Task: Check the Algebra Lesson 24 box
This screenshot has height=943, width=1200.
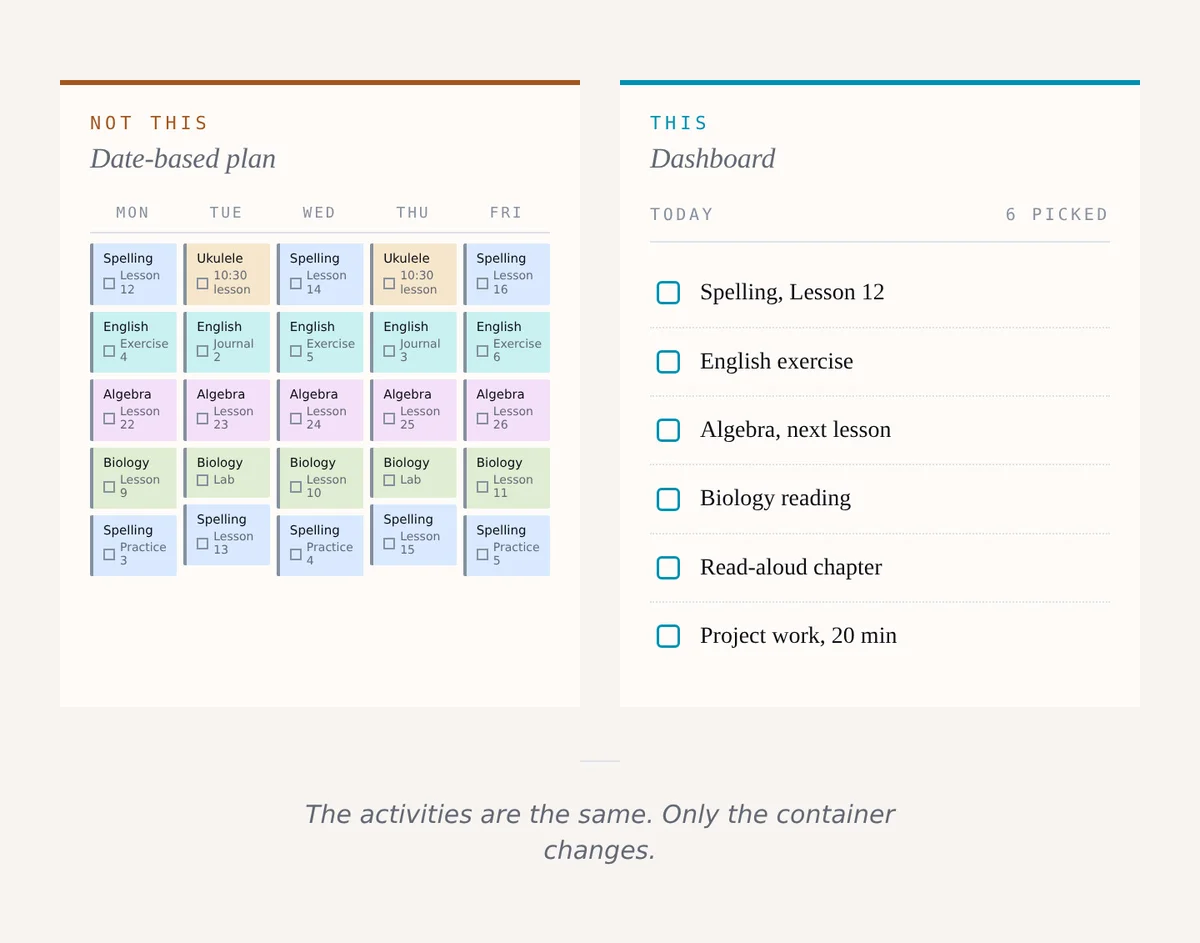Action: tap(296, 419)
